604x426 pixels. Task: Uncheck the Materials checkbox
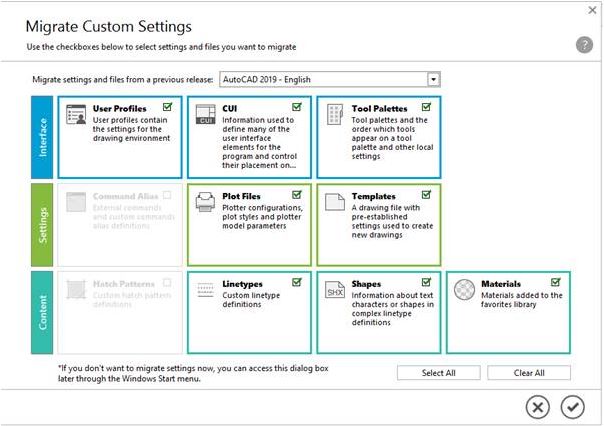point(556,282)
